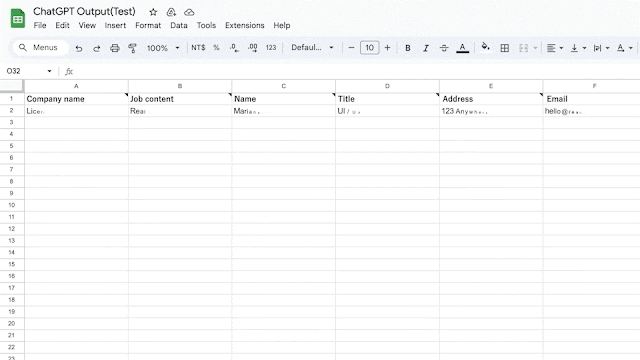640x360 pixels.
Task: Select column E header
Action: (491, 86)
